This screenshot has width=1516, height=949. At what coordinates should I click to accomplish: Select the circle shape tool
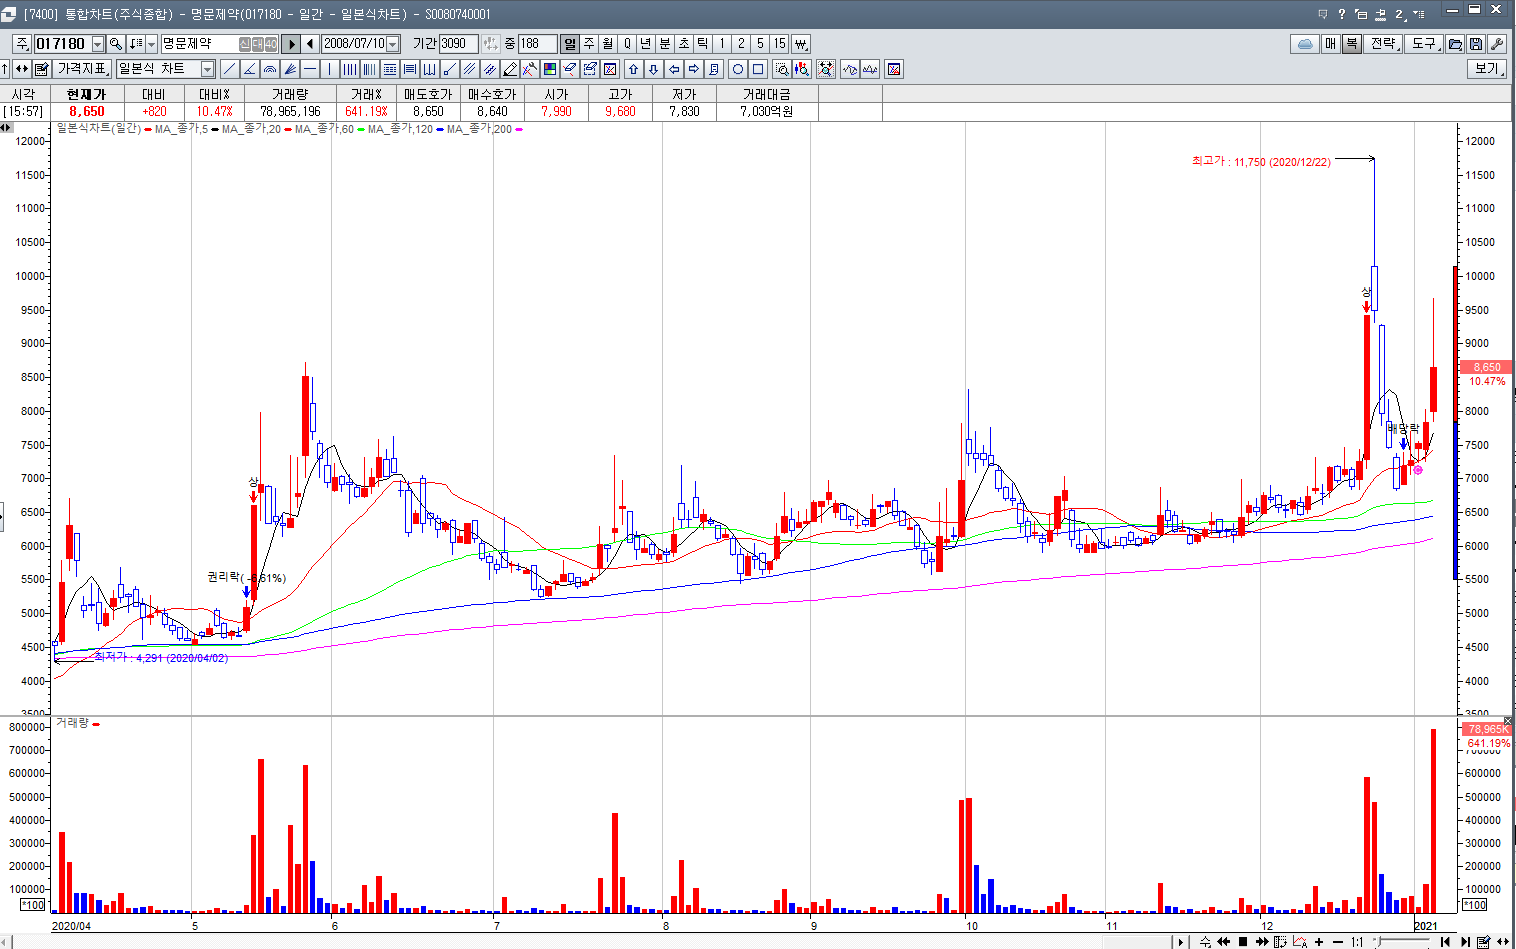click(737, 69)
